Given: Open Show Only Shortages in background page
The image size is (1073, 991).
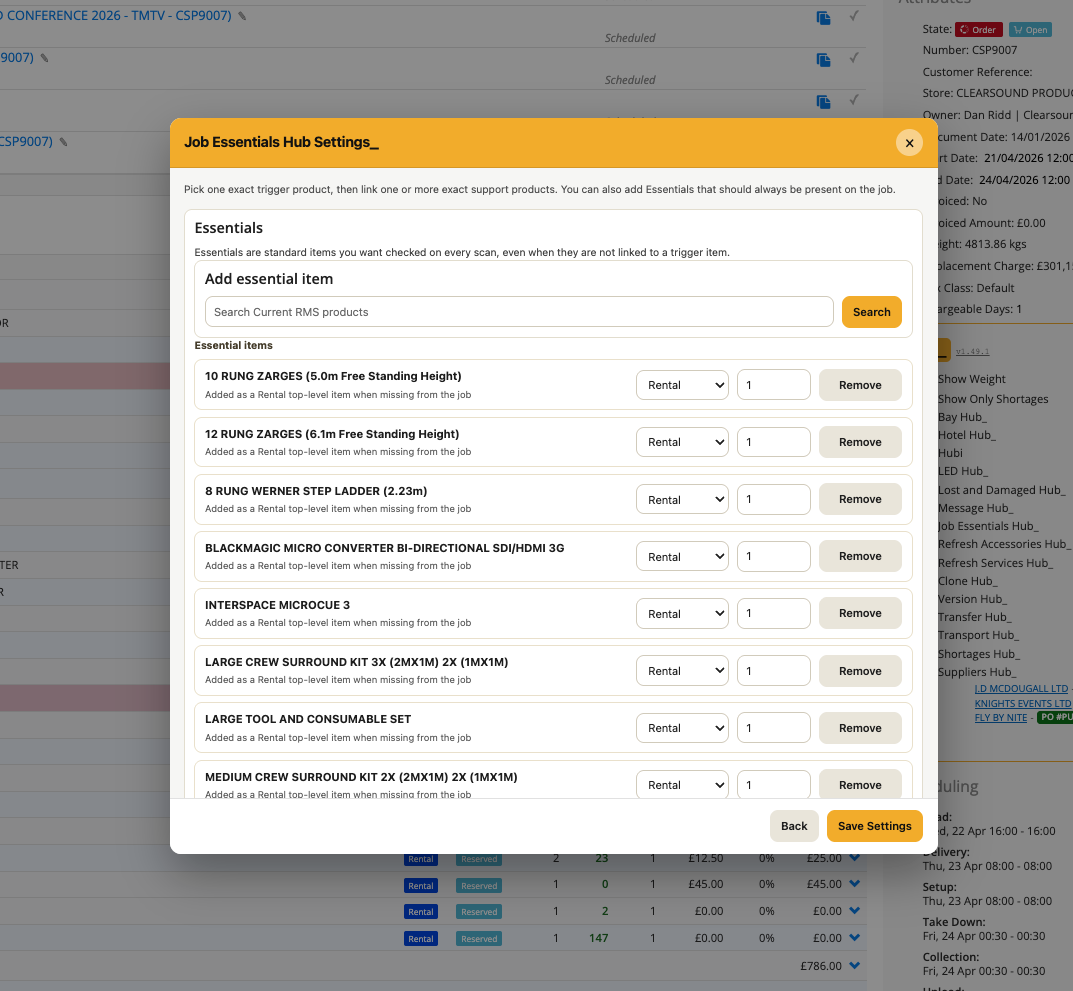Looking at the screenshot, I should 993,399.
